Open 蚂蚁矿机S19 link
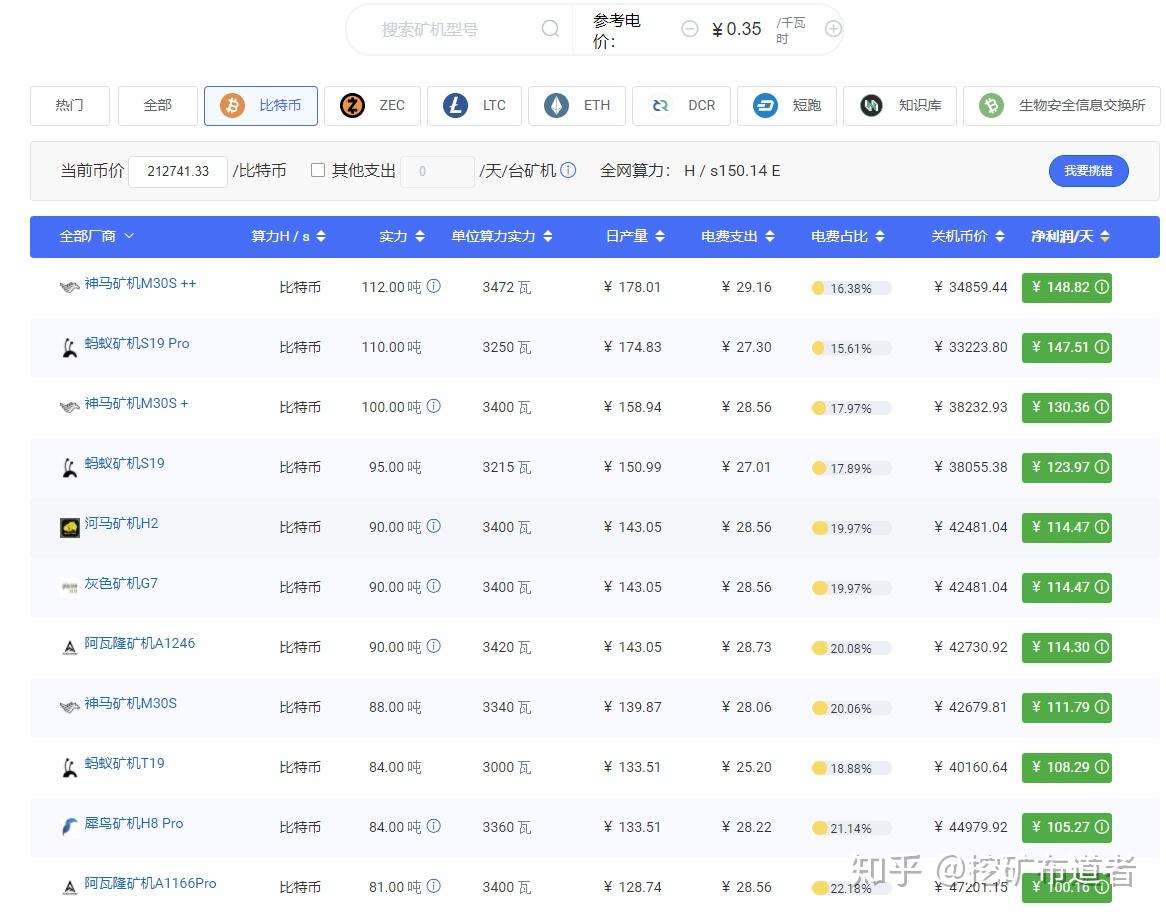Viewport: 1166px width, 918px height. click(x=124, y=463)
